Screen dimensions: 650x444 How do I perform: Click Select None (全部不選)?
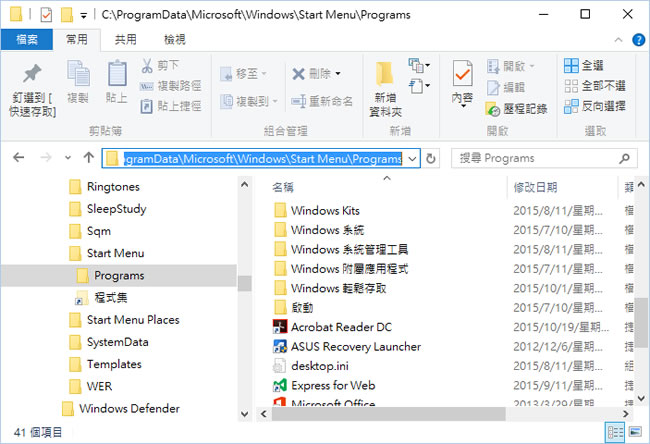[595, 86]
